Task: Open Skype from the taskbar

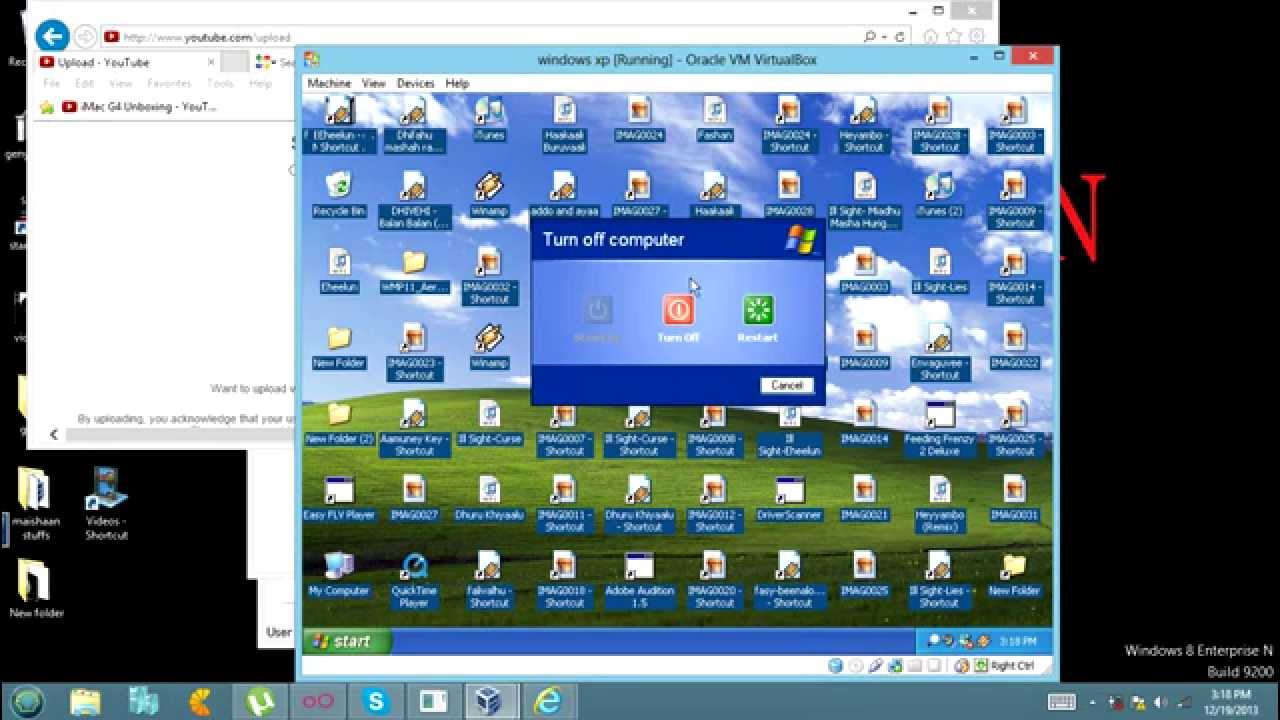Action: point(377,701)
